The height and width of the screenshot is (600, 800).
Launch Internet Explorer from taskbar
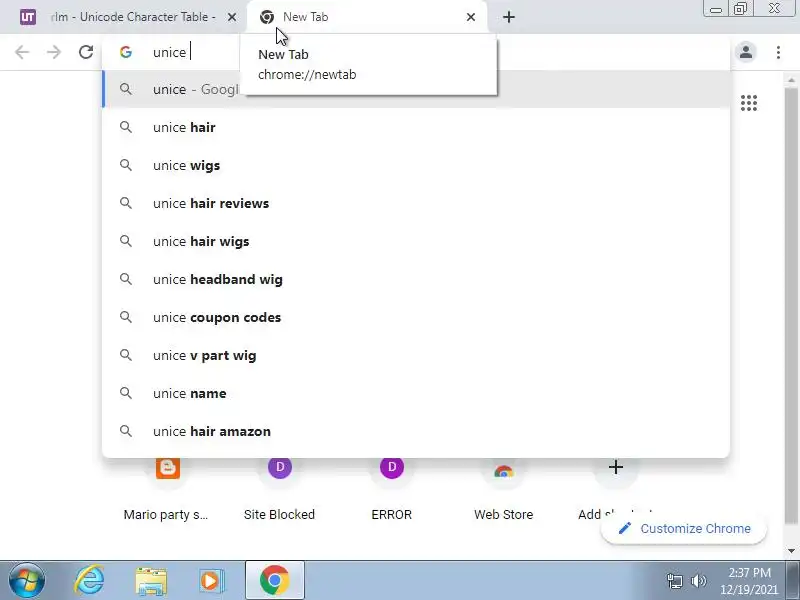(x=89, y=581)
